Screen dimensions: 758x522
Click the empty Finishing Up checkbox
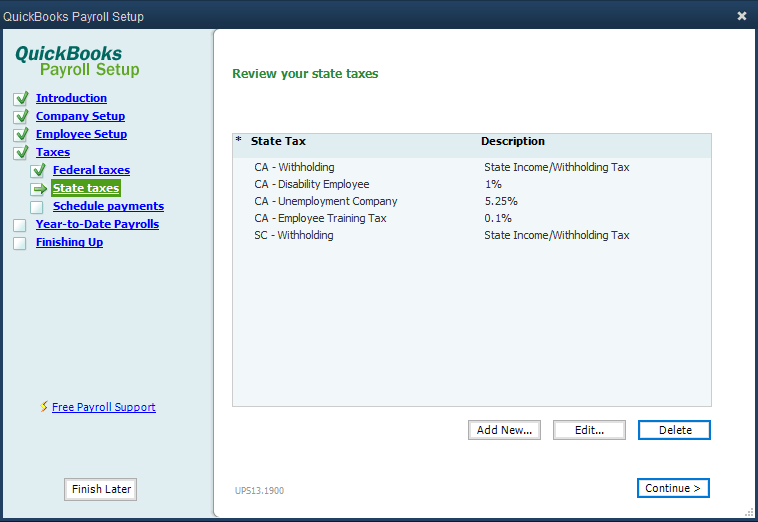tap(20, 243)
